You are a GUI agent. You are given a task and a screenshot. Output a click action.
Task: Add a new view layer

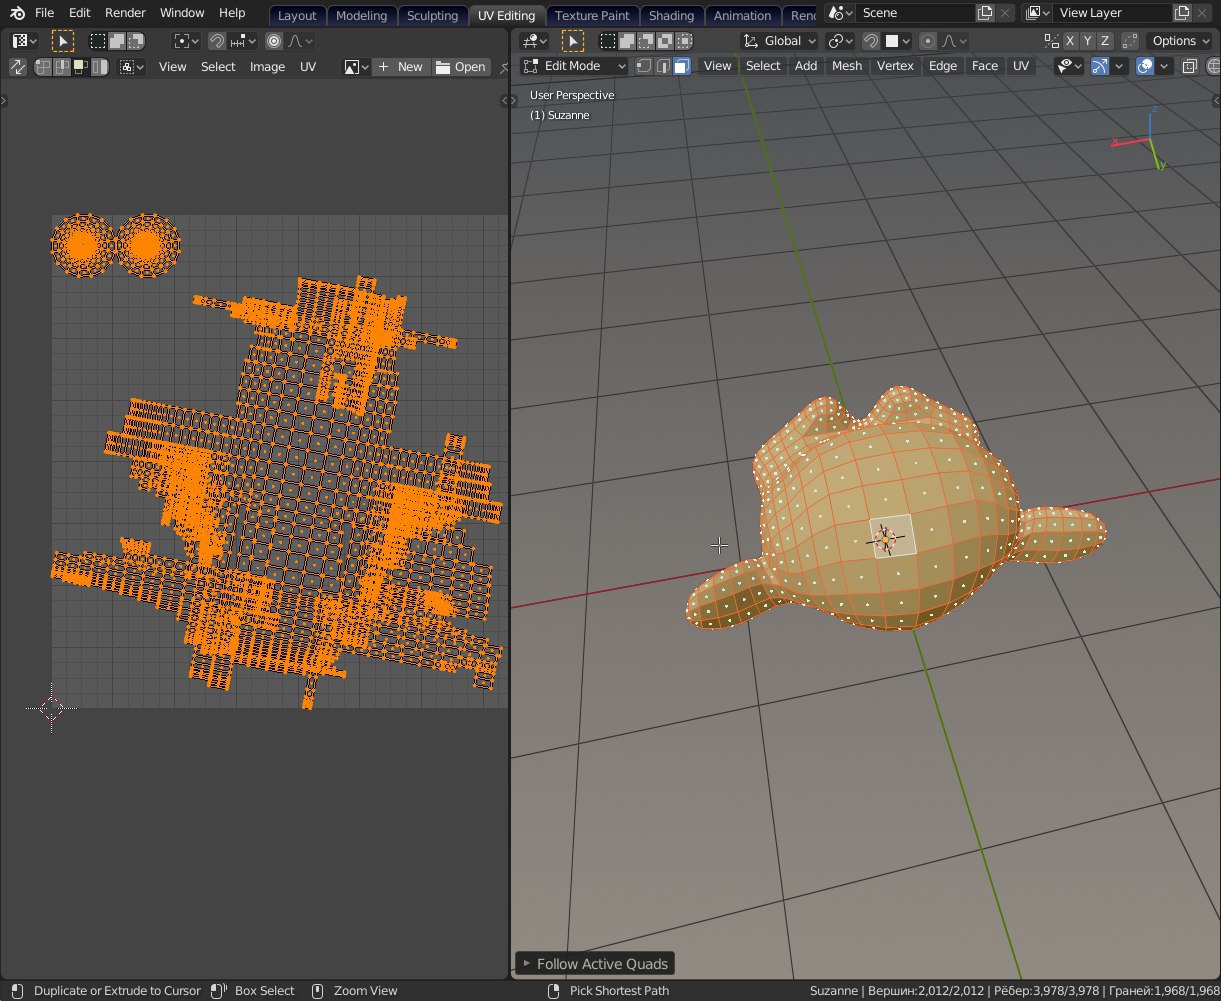pos(1183,13)
